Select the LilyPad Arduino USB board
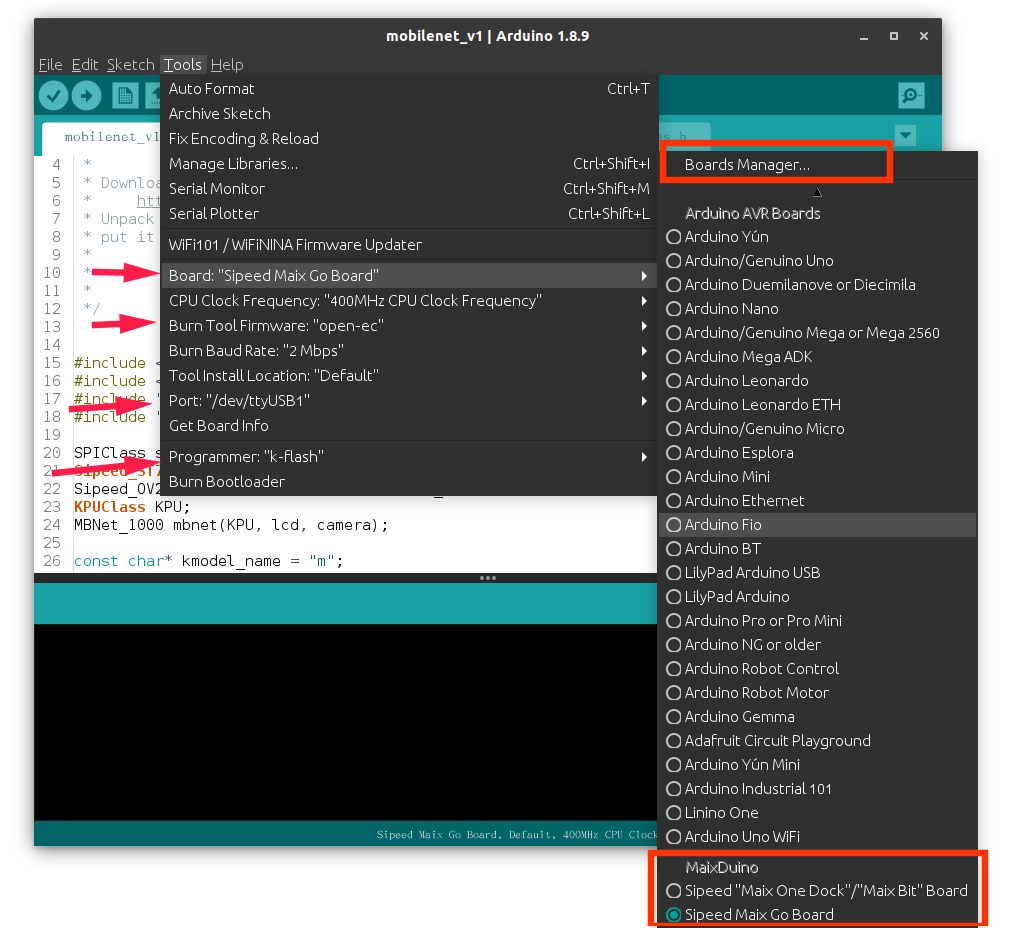Image resolution: width=1019 pixels, height=928 pixels. pos(818,573)
